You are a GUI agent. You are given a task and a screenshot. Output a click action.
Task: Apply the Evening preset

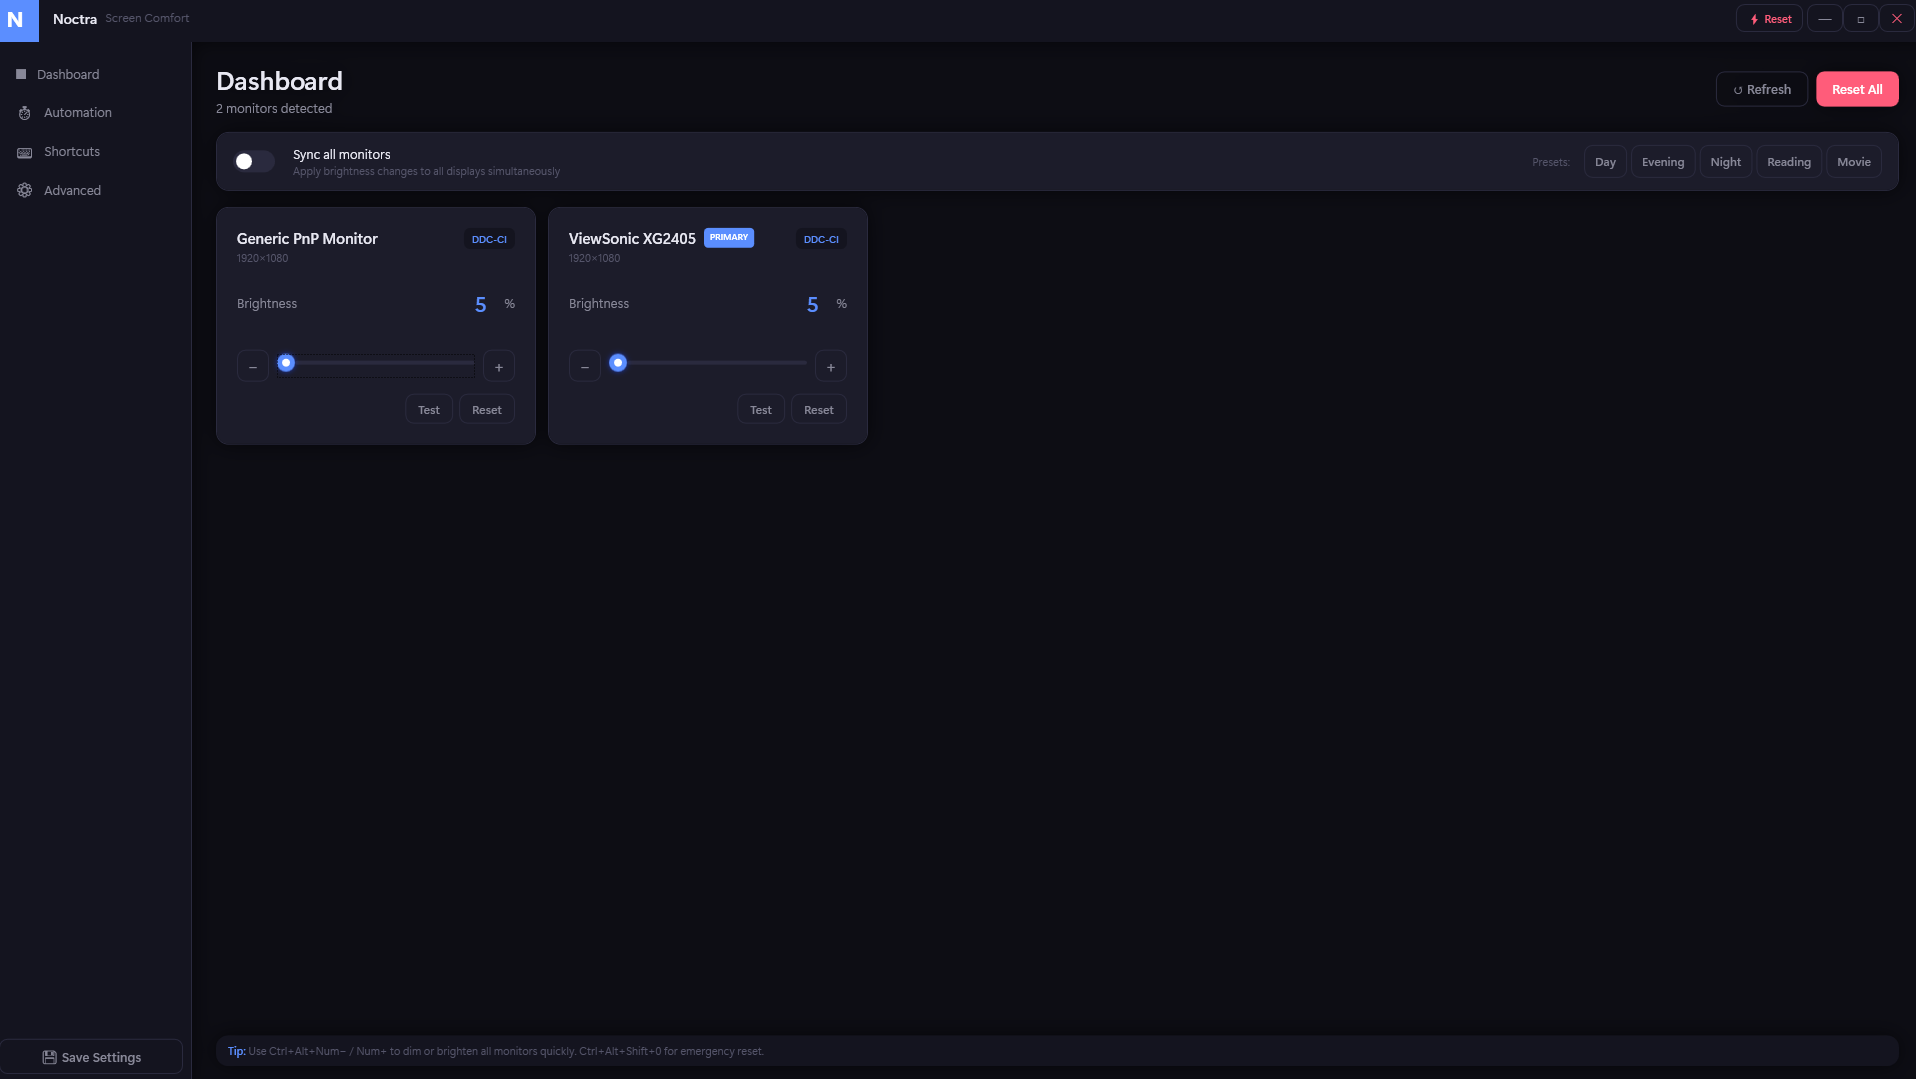point(1662,162)
